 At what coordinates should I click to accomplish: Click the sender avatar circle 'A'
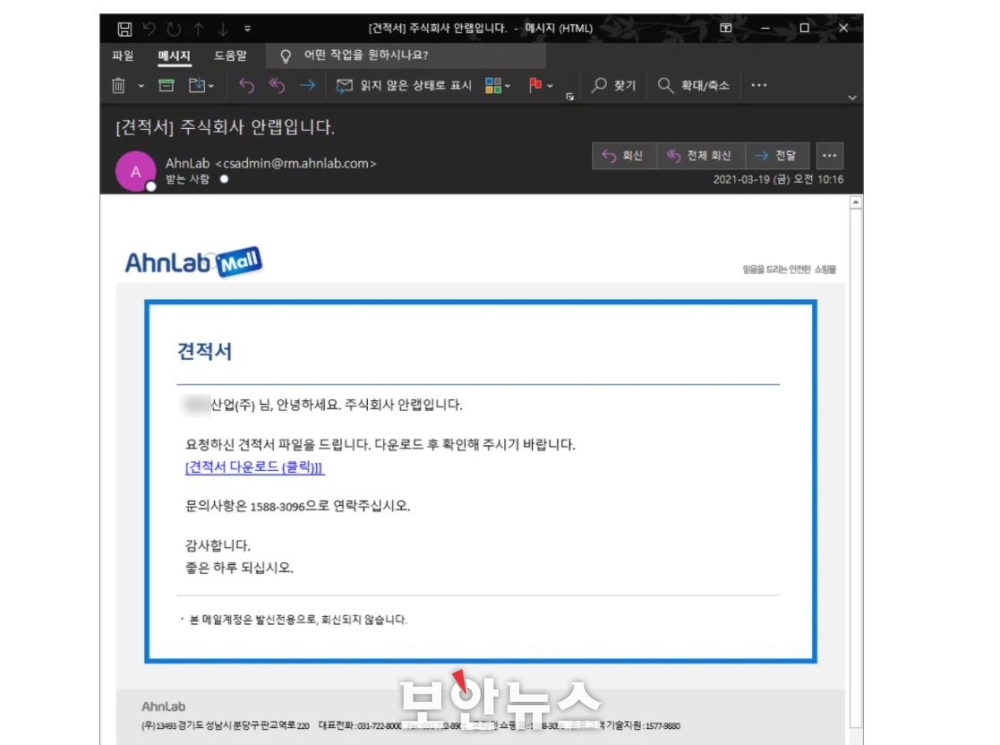point(135,171)
